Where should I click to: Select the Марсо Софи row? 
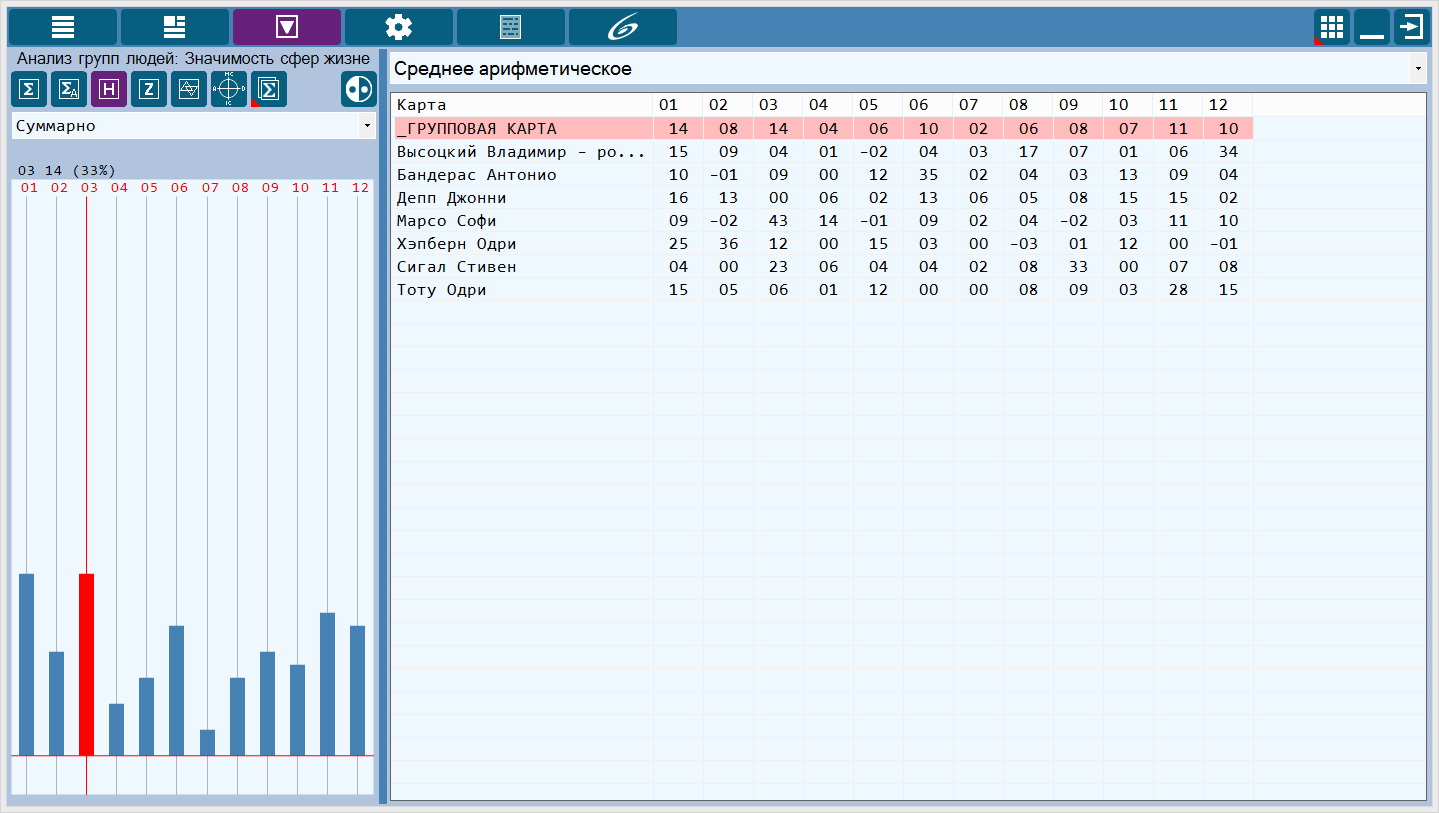[822, 221]
